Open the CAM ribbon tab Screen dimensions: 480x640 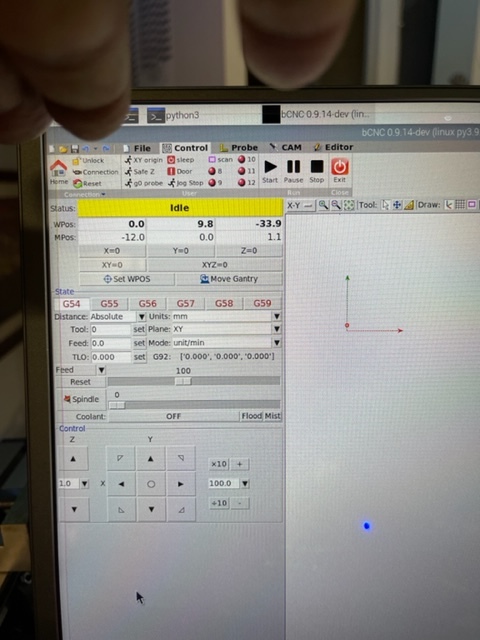click(x=285, y=147)
